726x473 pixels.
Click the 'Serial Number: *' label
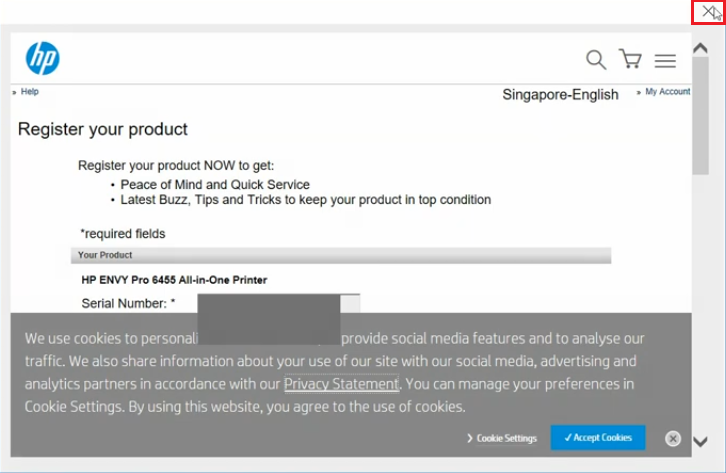pos(128,303)
